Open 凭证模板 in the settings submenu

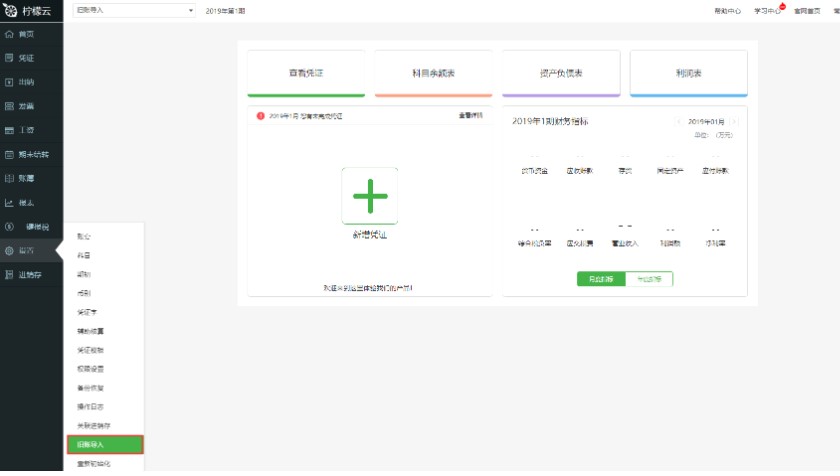tap(91, 350)
